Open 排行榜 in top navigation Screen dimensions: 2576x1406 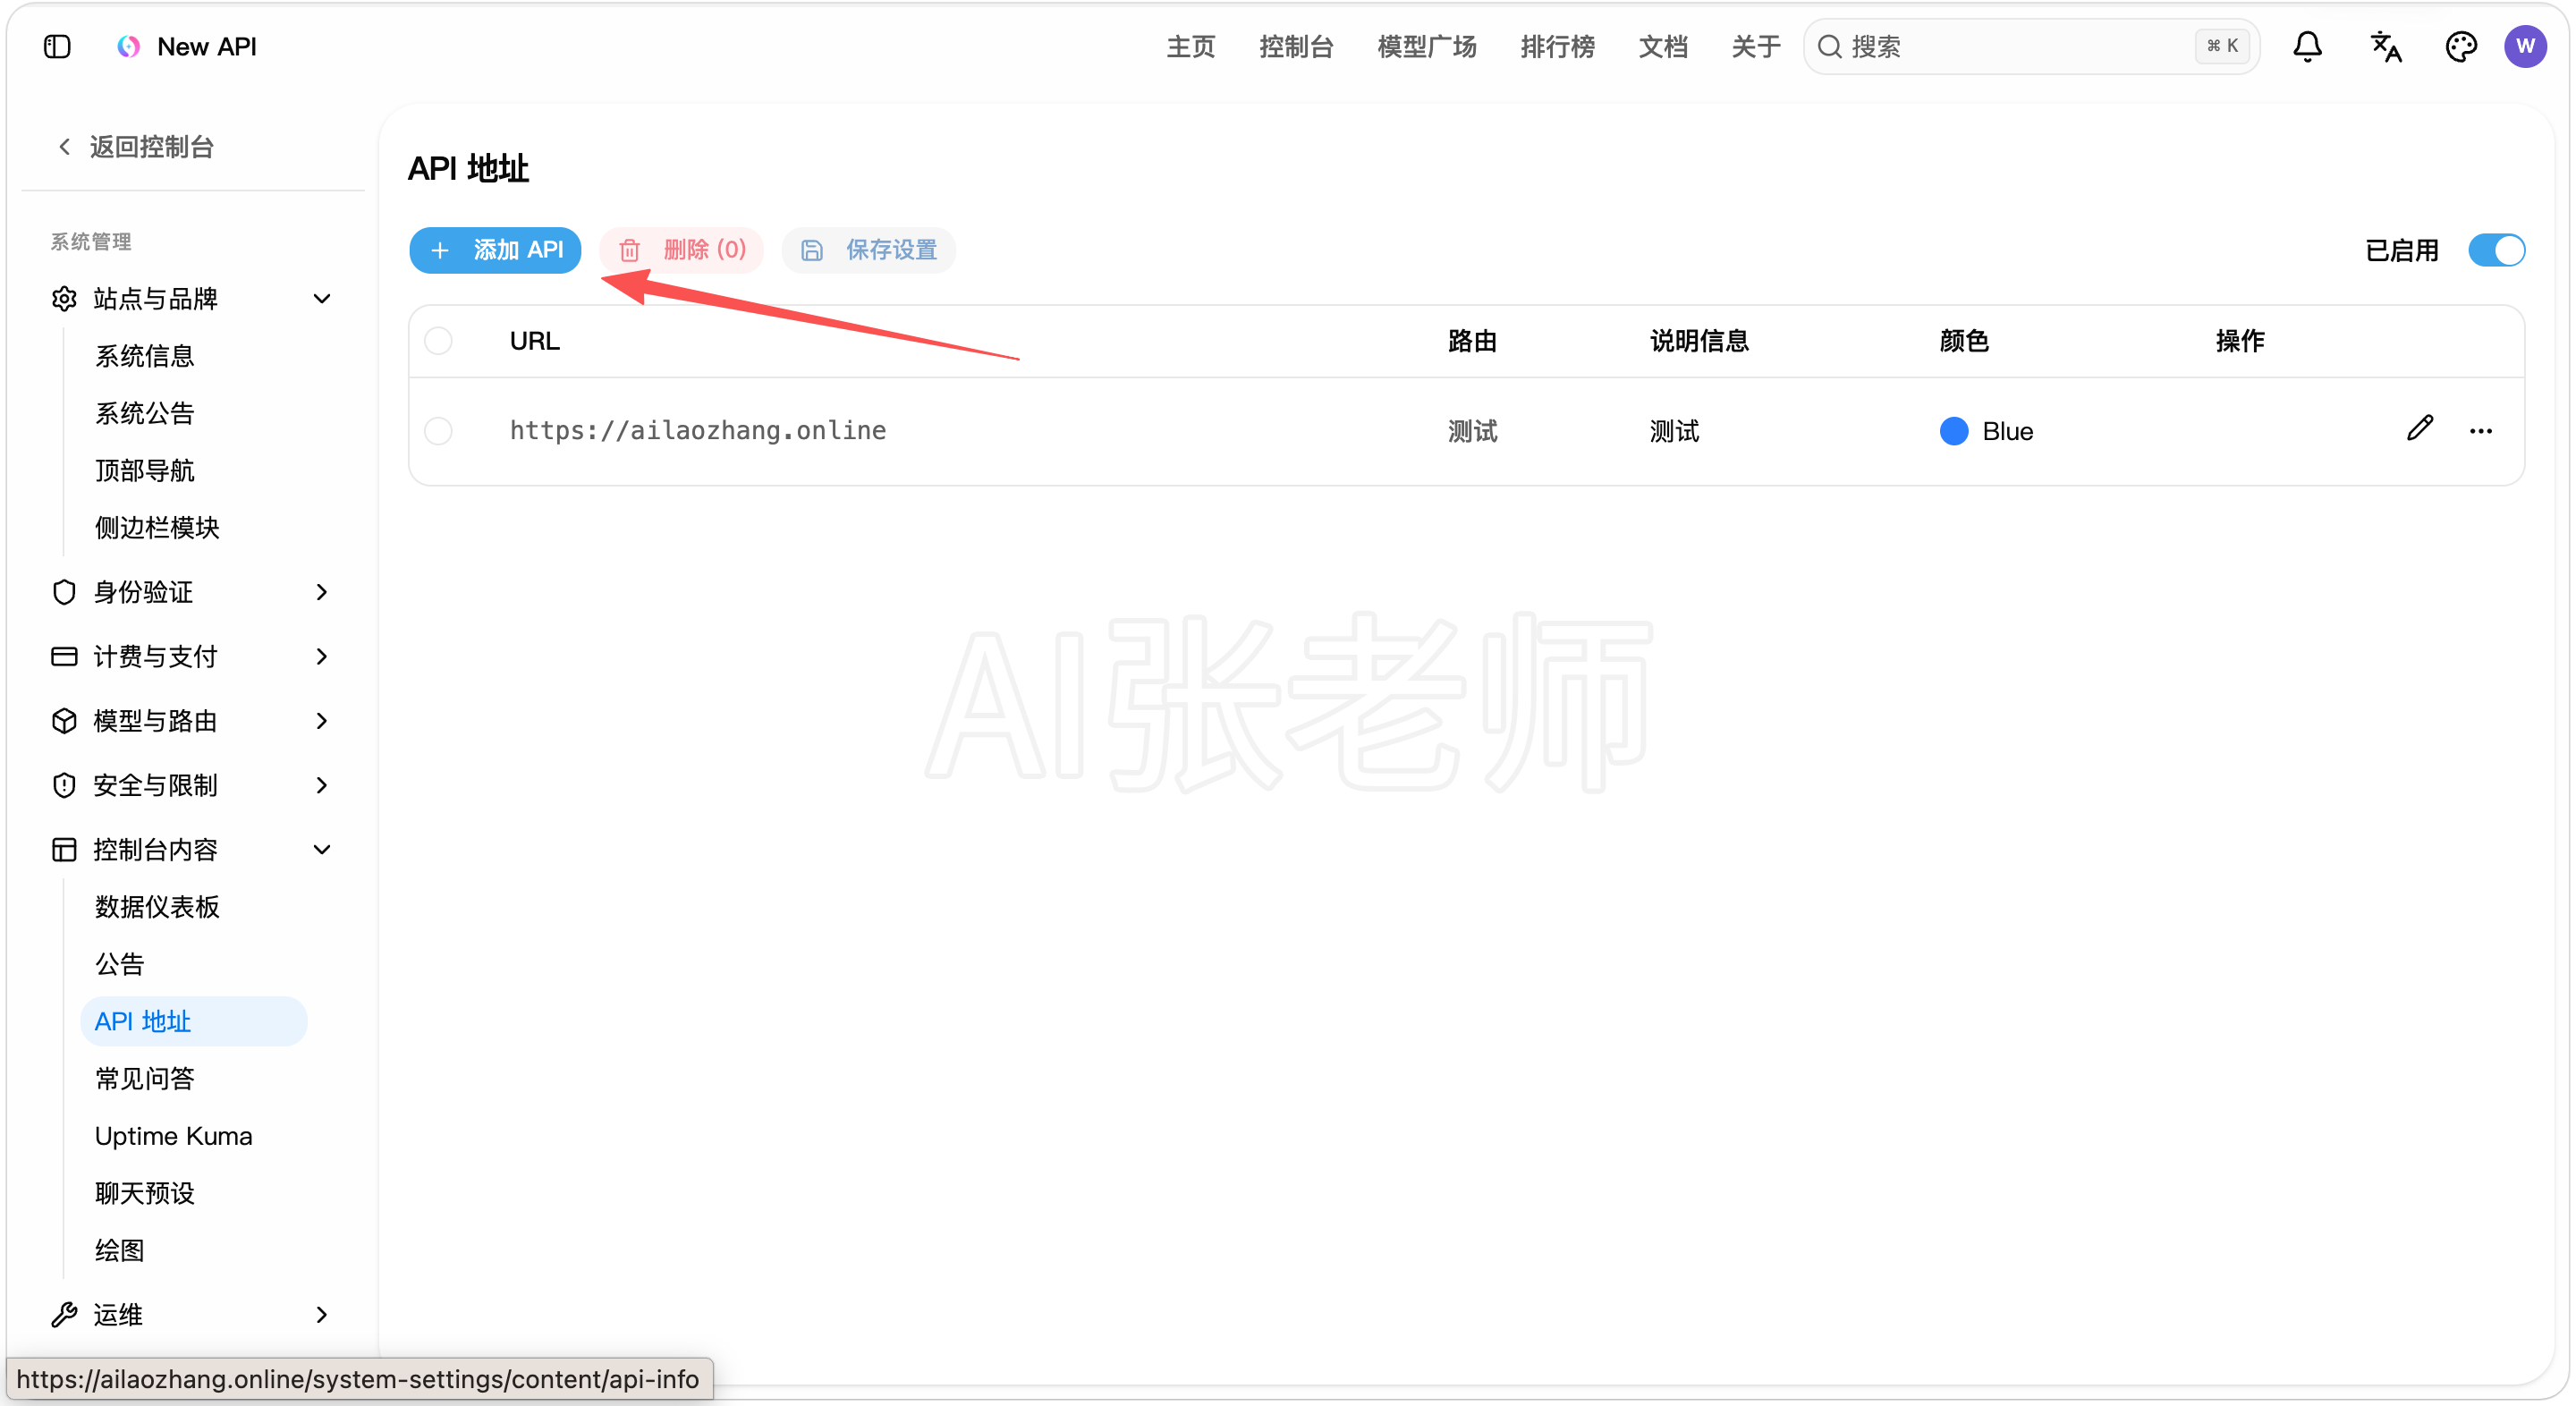[1557, 46]
